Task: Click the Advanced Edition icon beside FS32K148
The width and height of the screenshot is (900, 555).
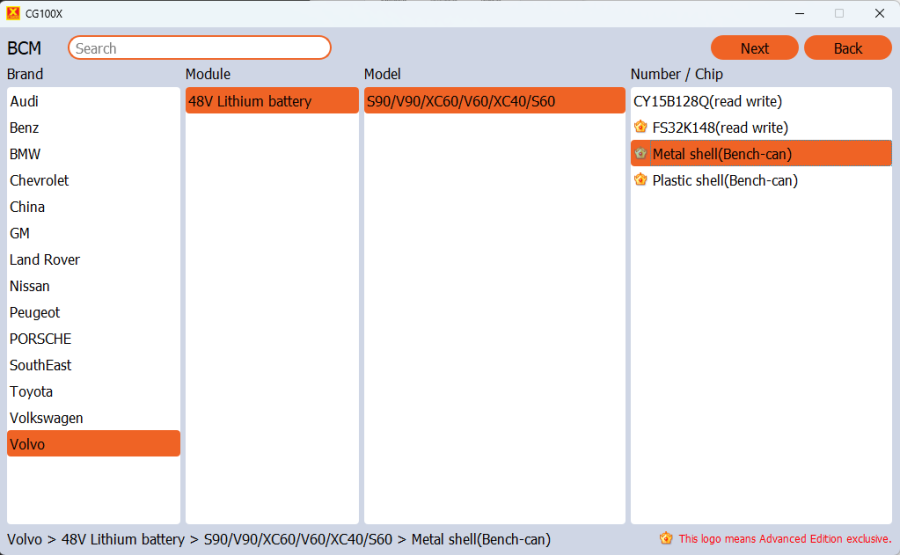Action: click(x=640, y=127)
